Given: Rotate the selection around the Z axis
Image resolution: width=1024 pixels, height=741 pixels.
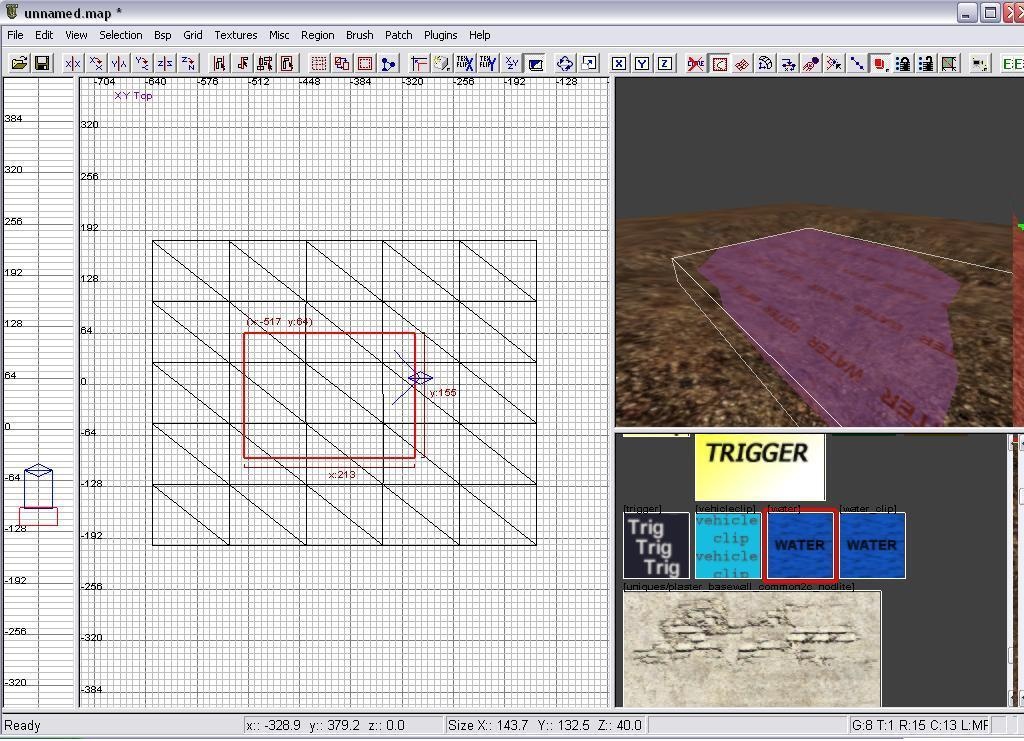Looking at the screenshot, I should (188, 63).
